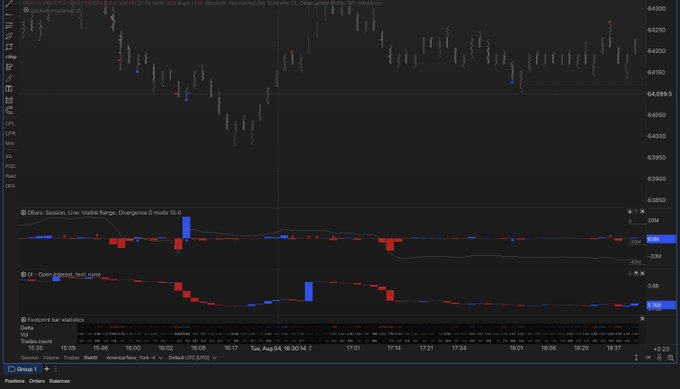
Task: Select the note annotation tool
Action: 9,67
